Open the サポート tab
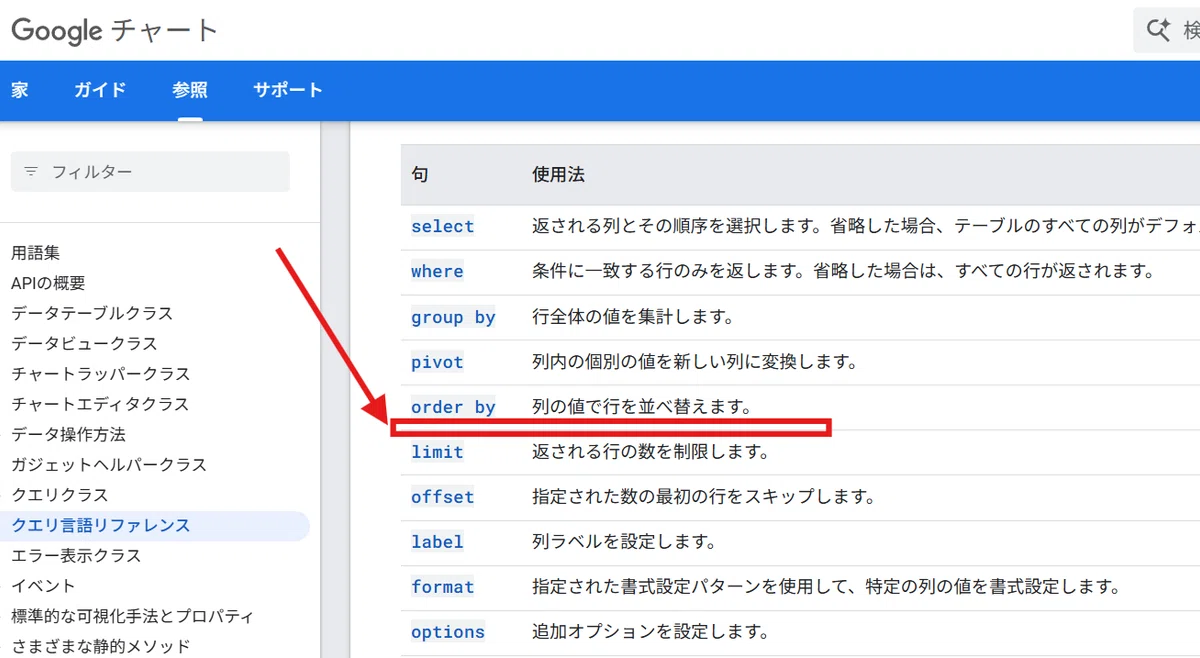 tap(288, 90)
